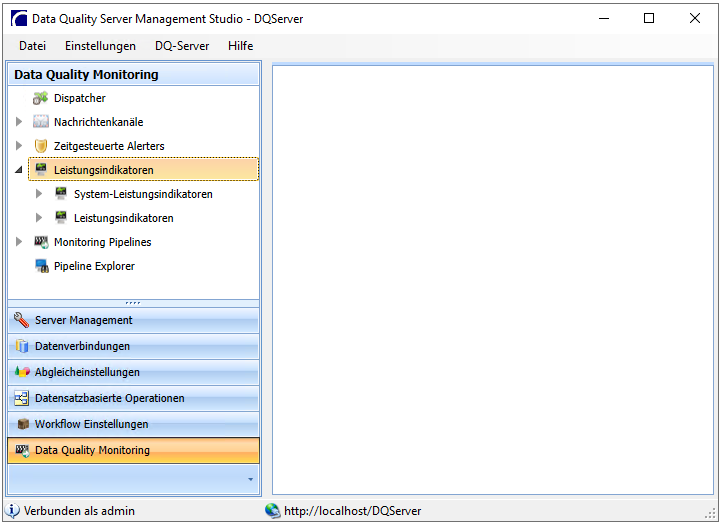Click the child Leistungsindikatoren monitor icon
Viewport: 720px width, 525px height.
61,217
